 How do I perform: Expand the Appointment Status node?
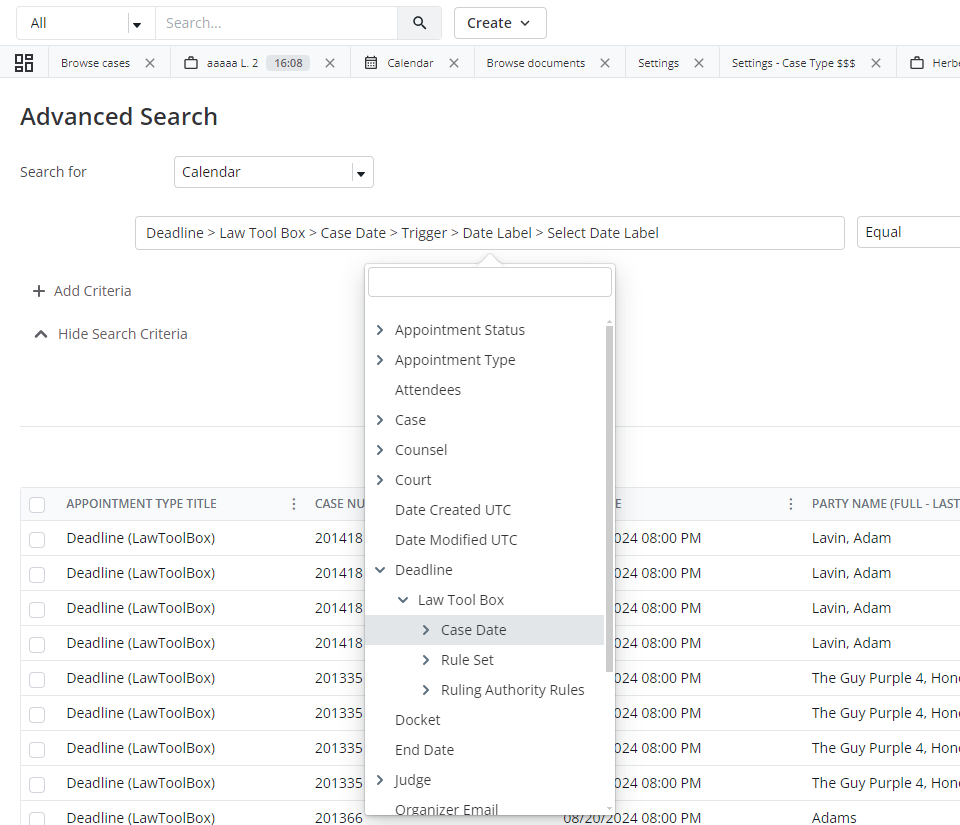(x=380, y=330)
